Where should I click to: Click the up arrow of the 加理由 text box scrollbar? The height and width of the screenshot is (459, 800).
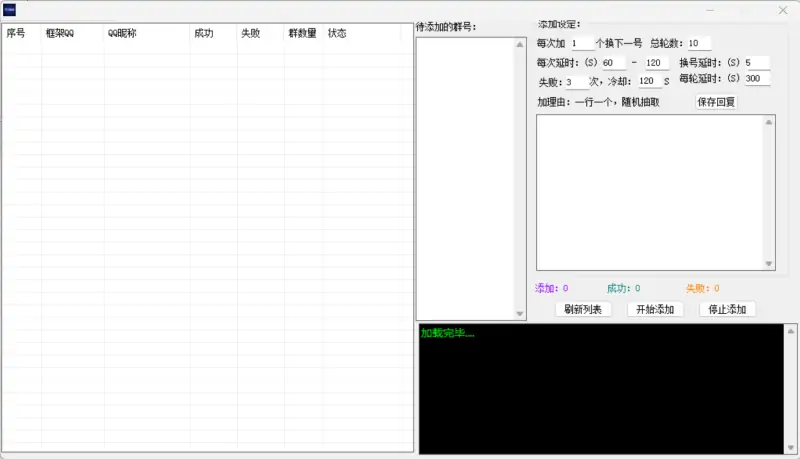point(769,123)
